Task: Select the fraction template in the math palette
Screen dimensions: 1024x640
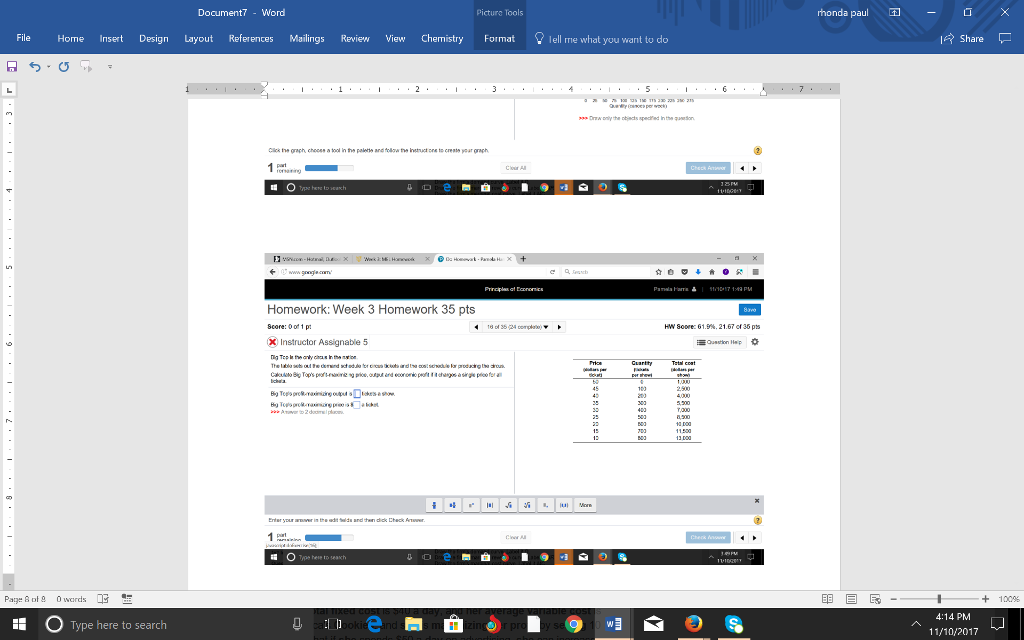Action: click(434, 505)
